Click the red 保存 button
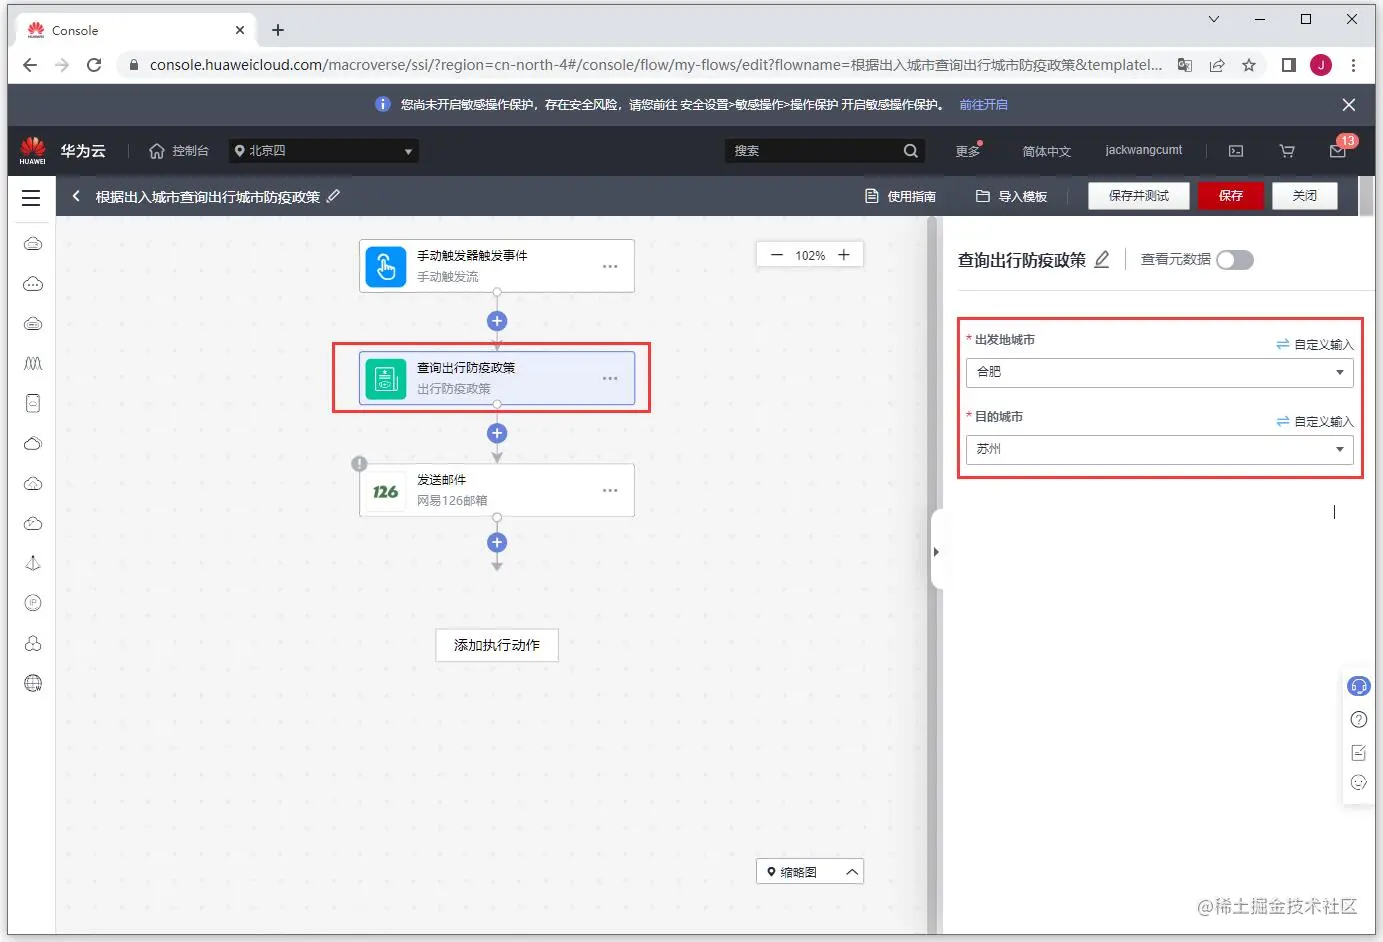The height and width of the screenshot is (942, 1383). pos(1230,196)
